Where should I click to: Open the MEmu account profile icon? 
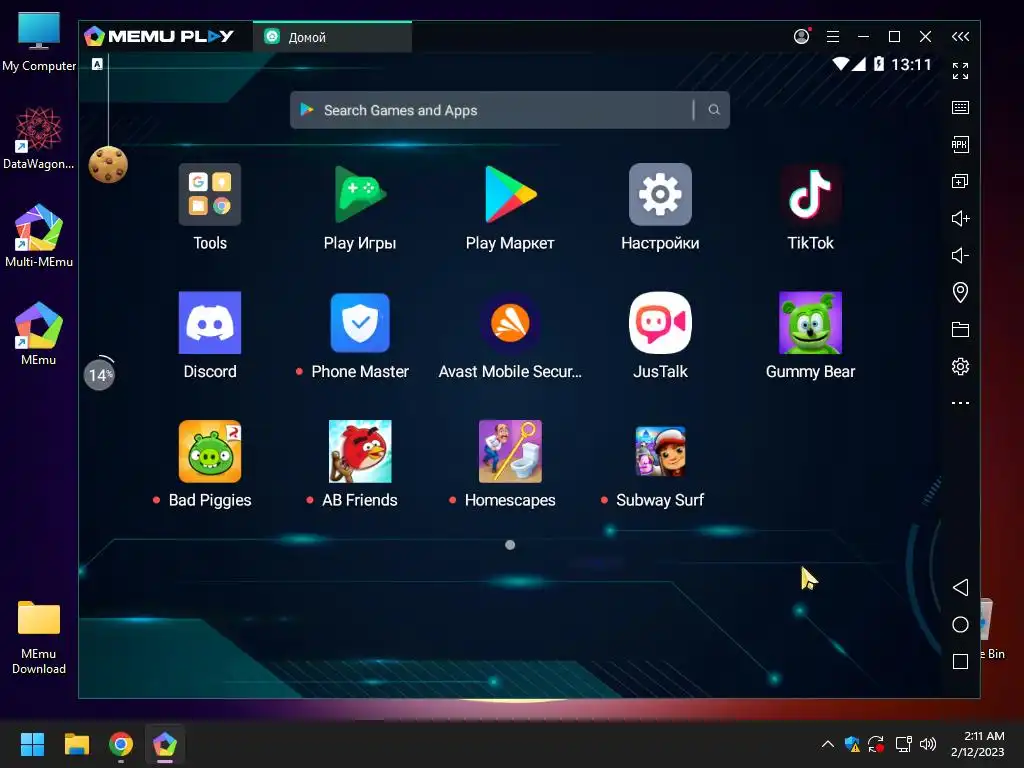click(802, 36)
